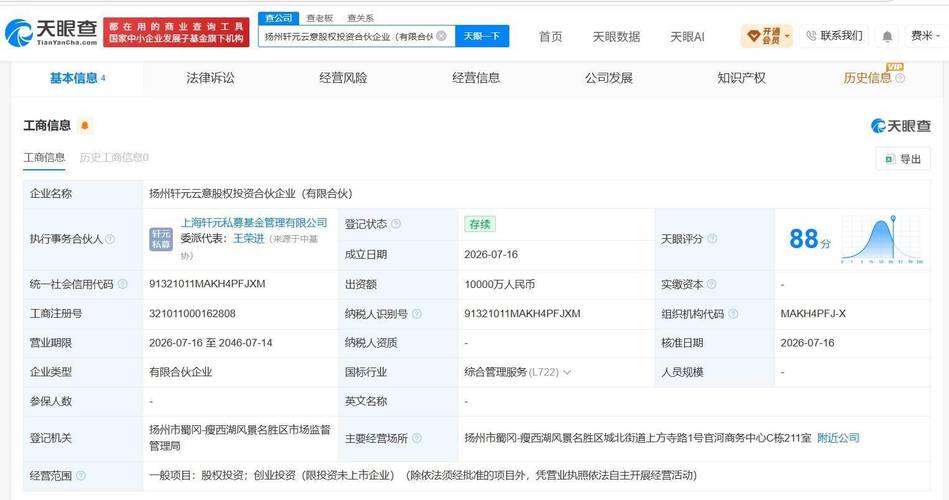This screenshot has width=949, height=500.
Task: Open the 经营风险 tab
Action: tap(343, 78)
